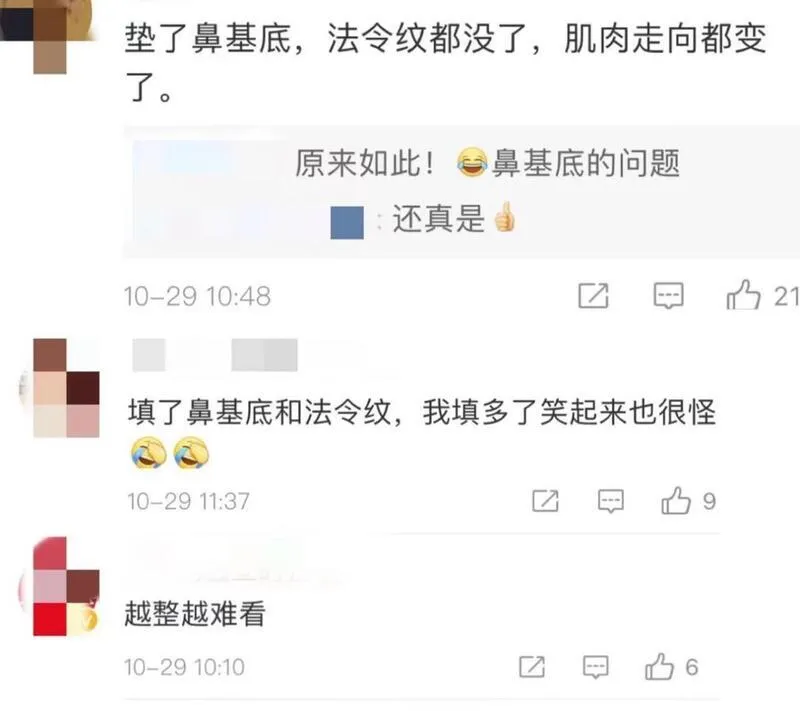The image size is (800, 711).
Task: Open the blurred username above 填了鼻基底和法令纹
Action: point(215,354)
